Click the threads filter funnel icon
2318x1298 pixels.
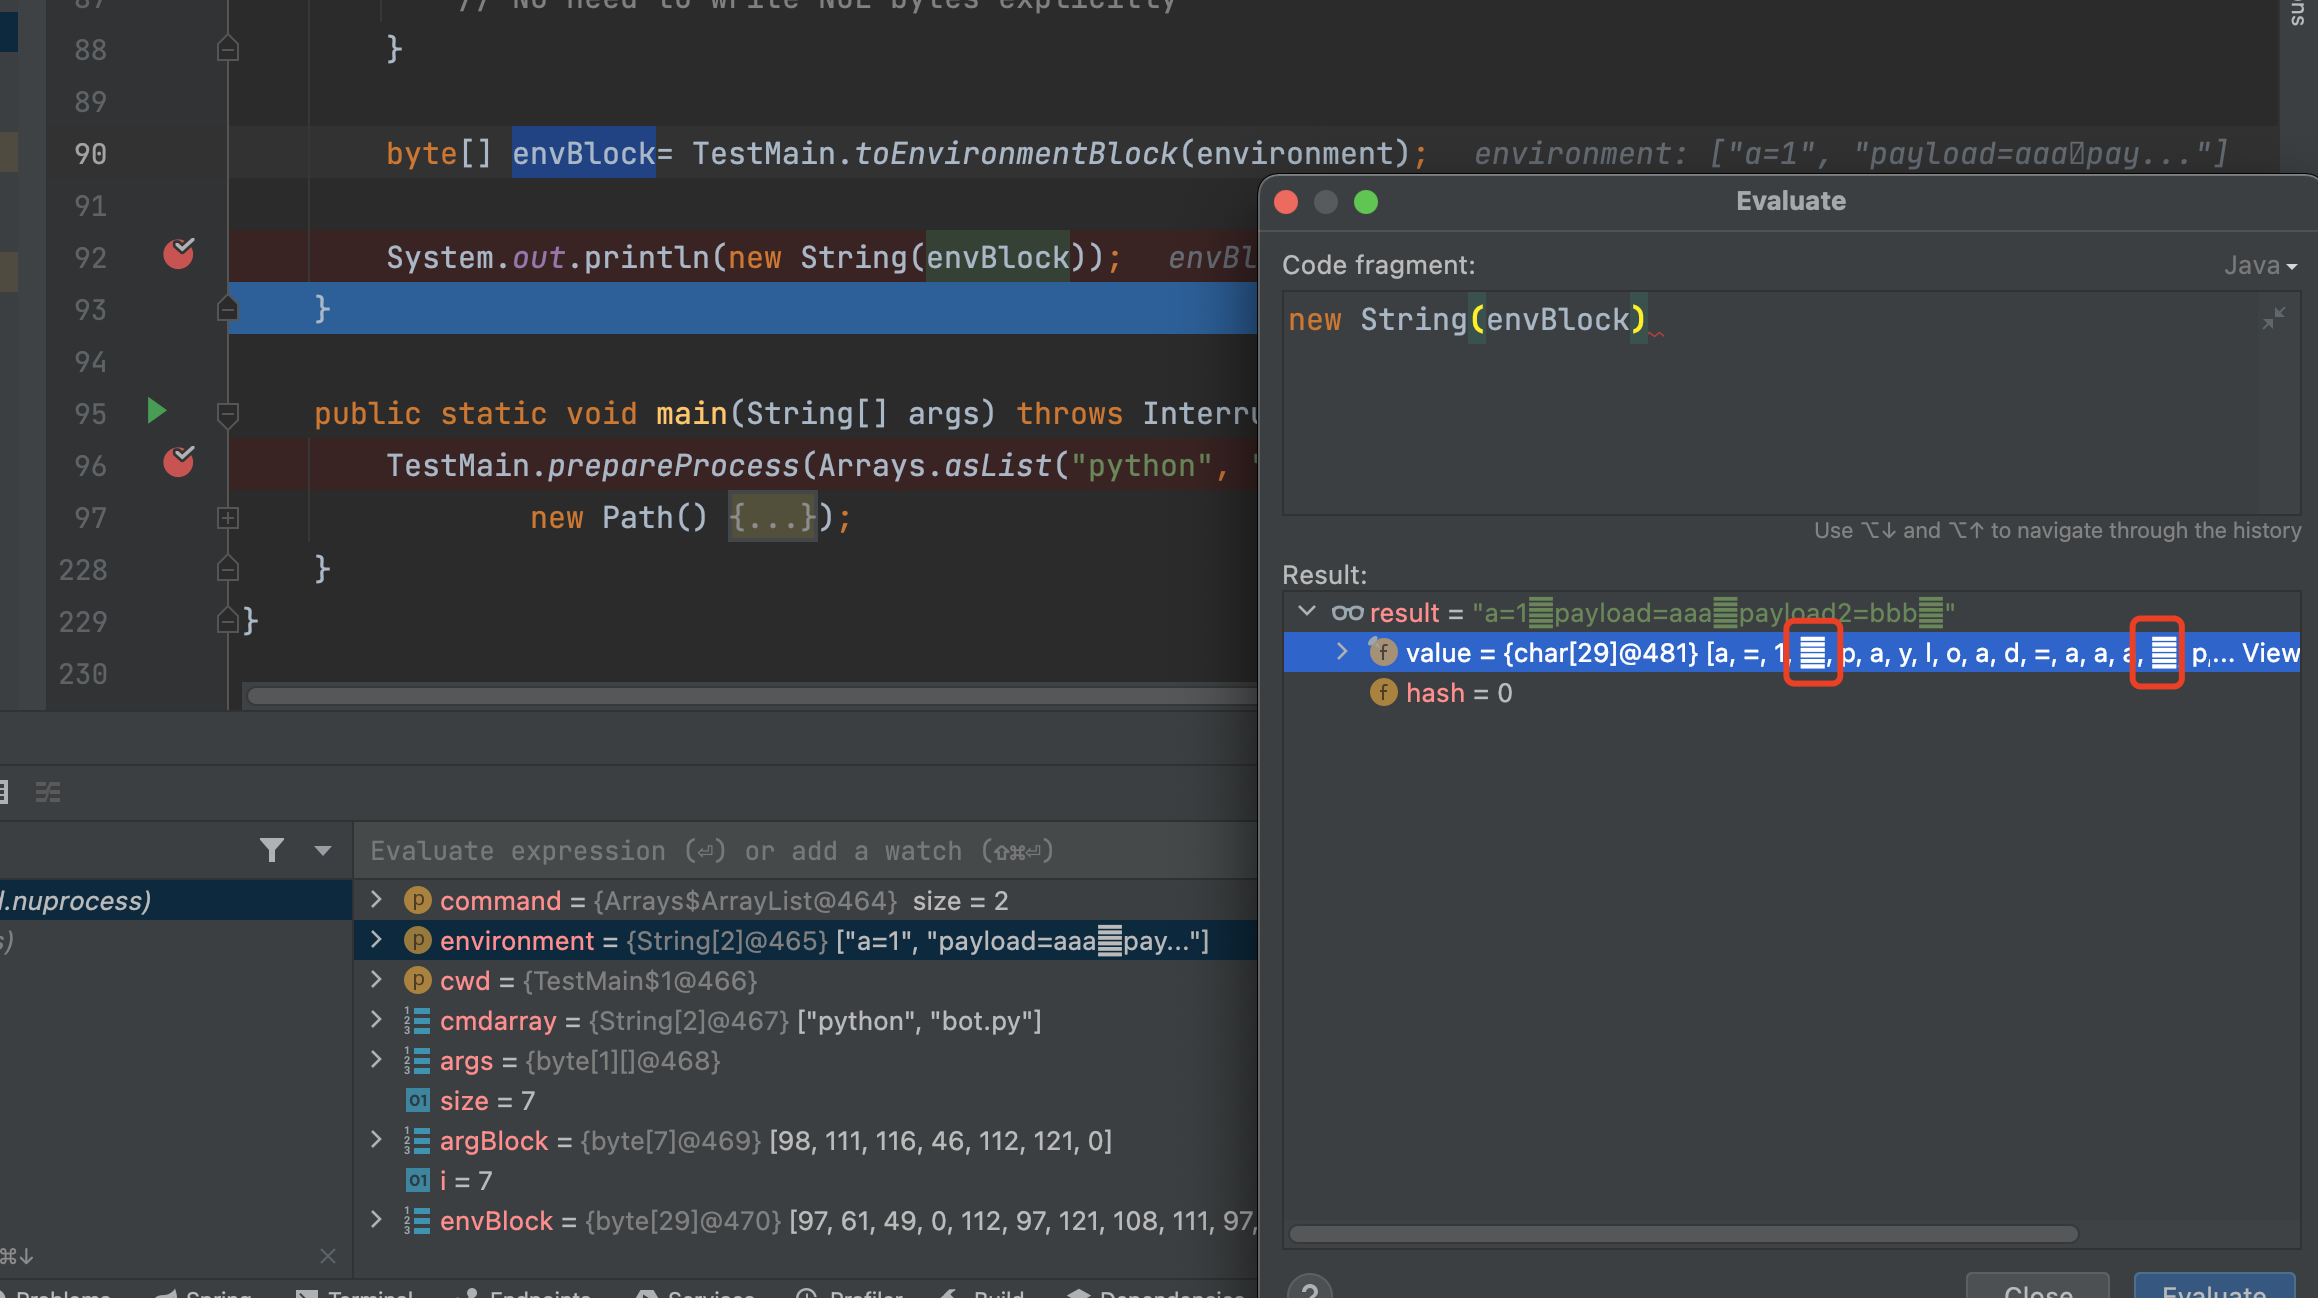271,850
